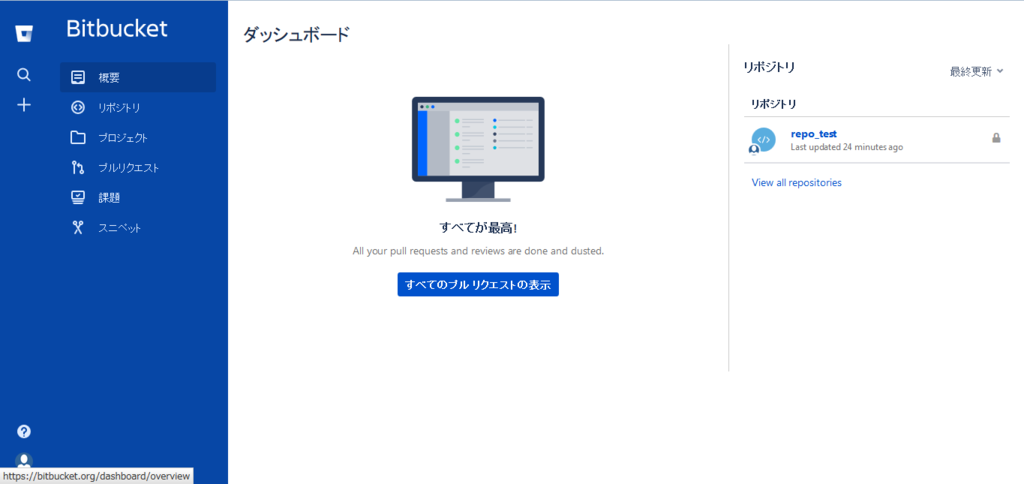Click the repo_test repository avatar icon
Image resolution: width=1024 pixels, height=484 pixels.
pos(763,140)
